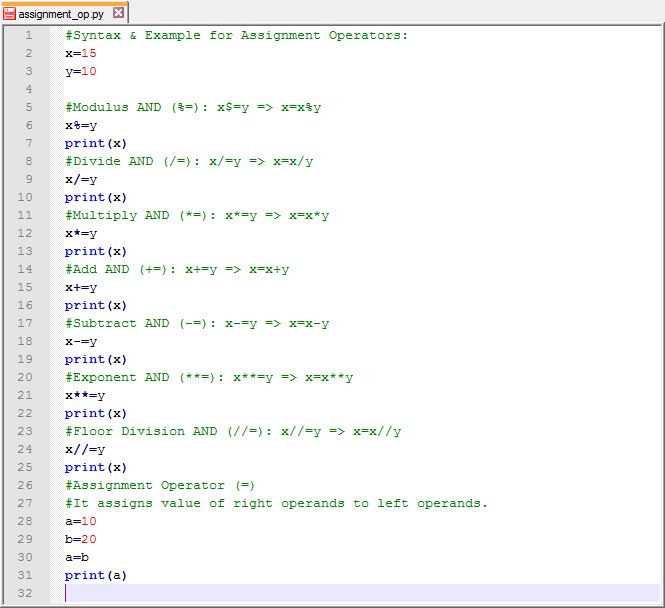Click line number 4 in the margin
This screenshot has height=608, width=665.
click(28, 89)
